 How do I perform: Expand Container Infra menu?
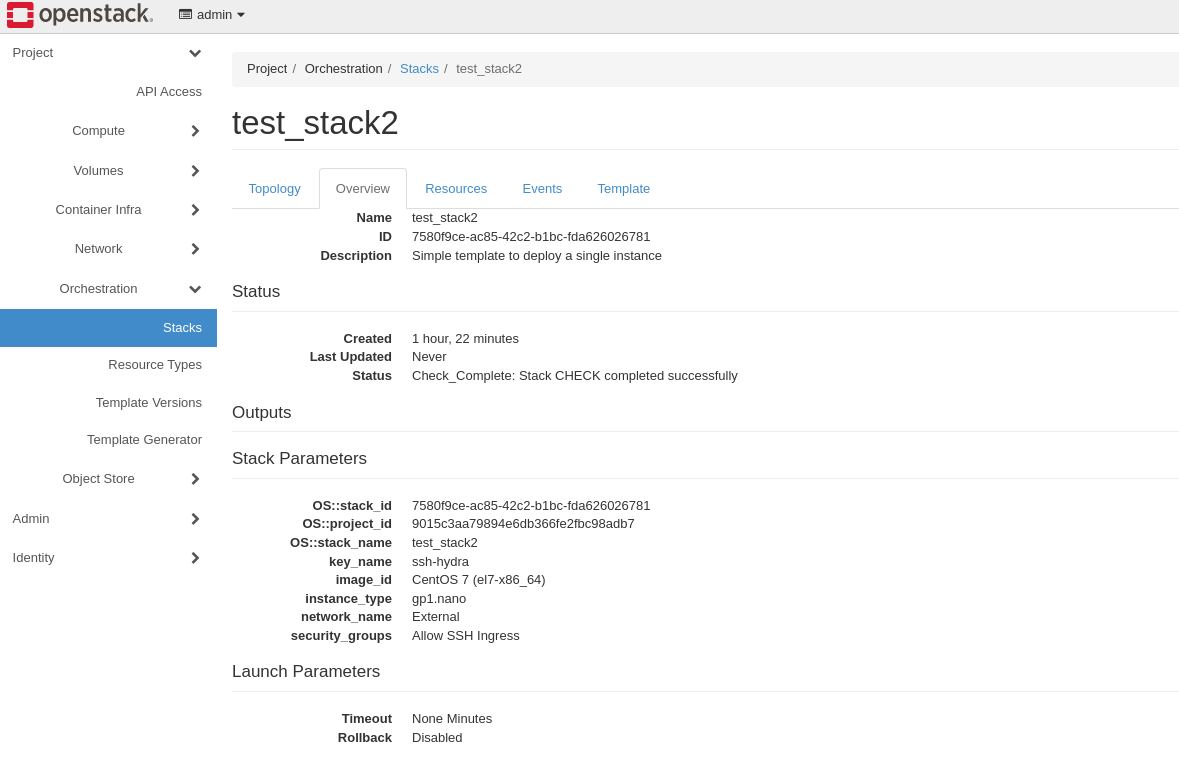[x=195, y=210]
